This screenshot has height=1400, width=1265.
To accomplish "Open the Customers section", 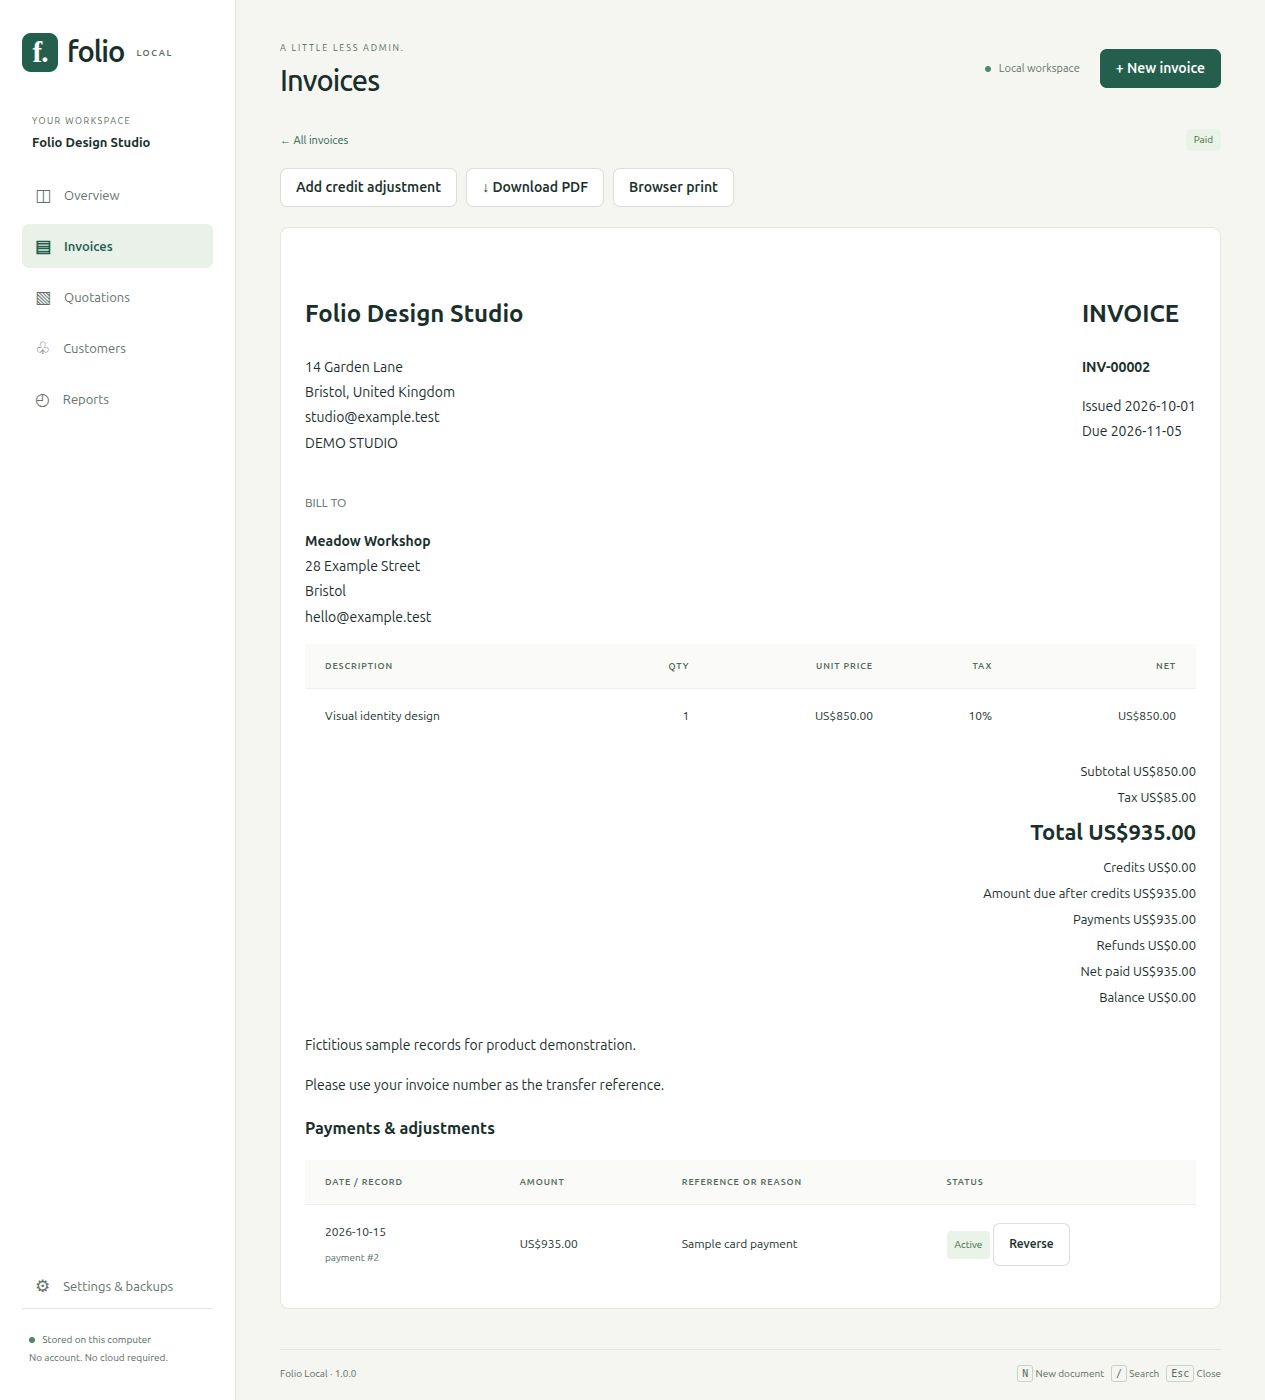I will [117, 348].
